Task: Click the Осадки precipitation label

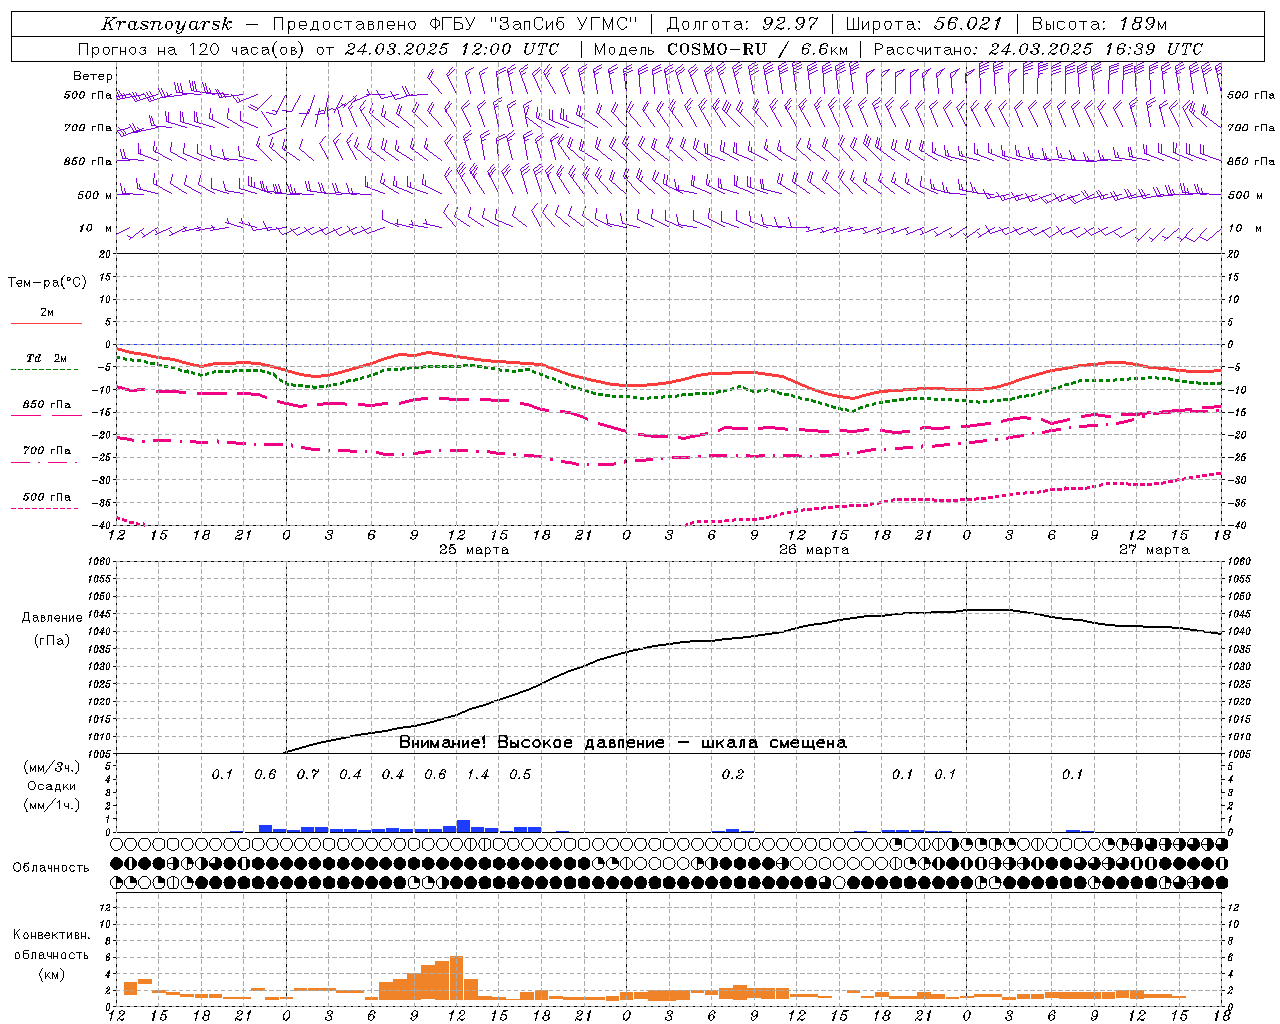Action: [52, 786]
